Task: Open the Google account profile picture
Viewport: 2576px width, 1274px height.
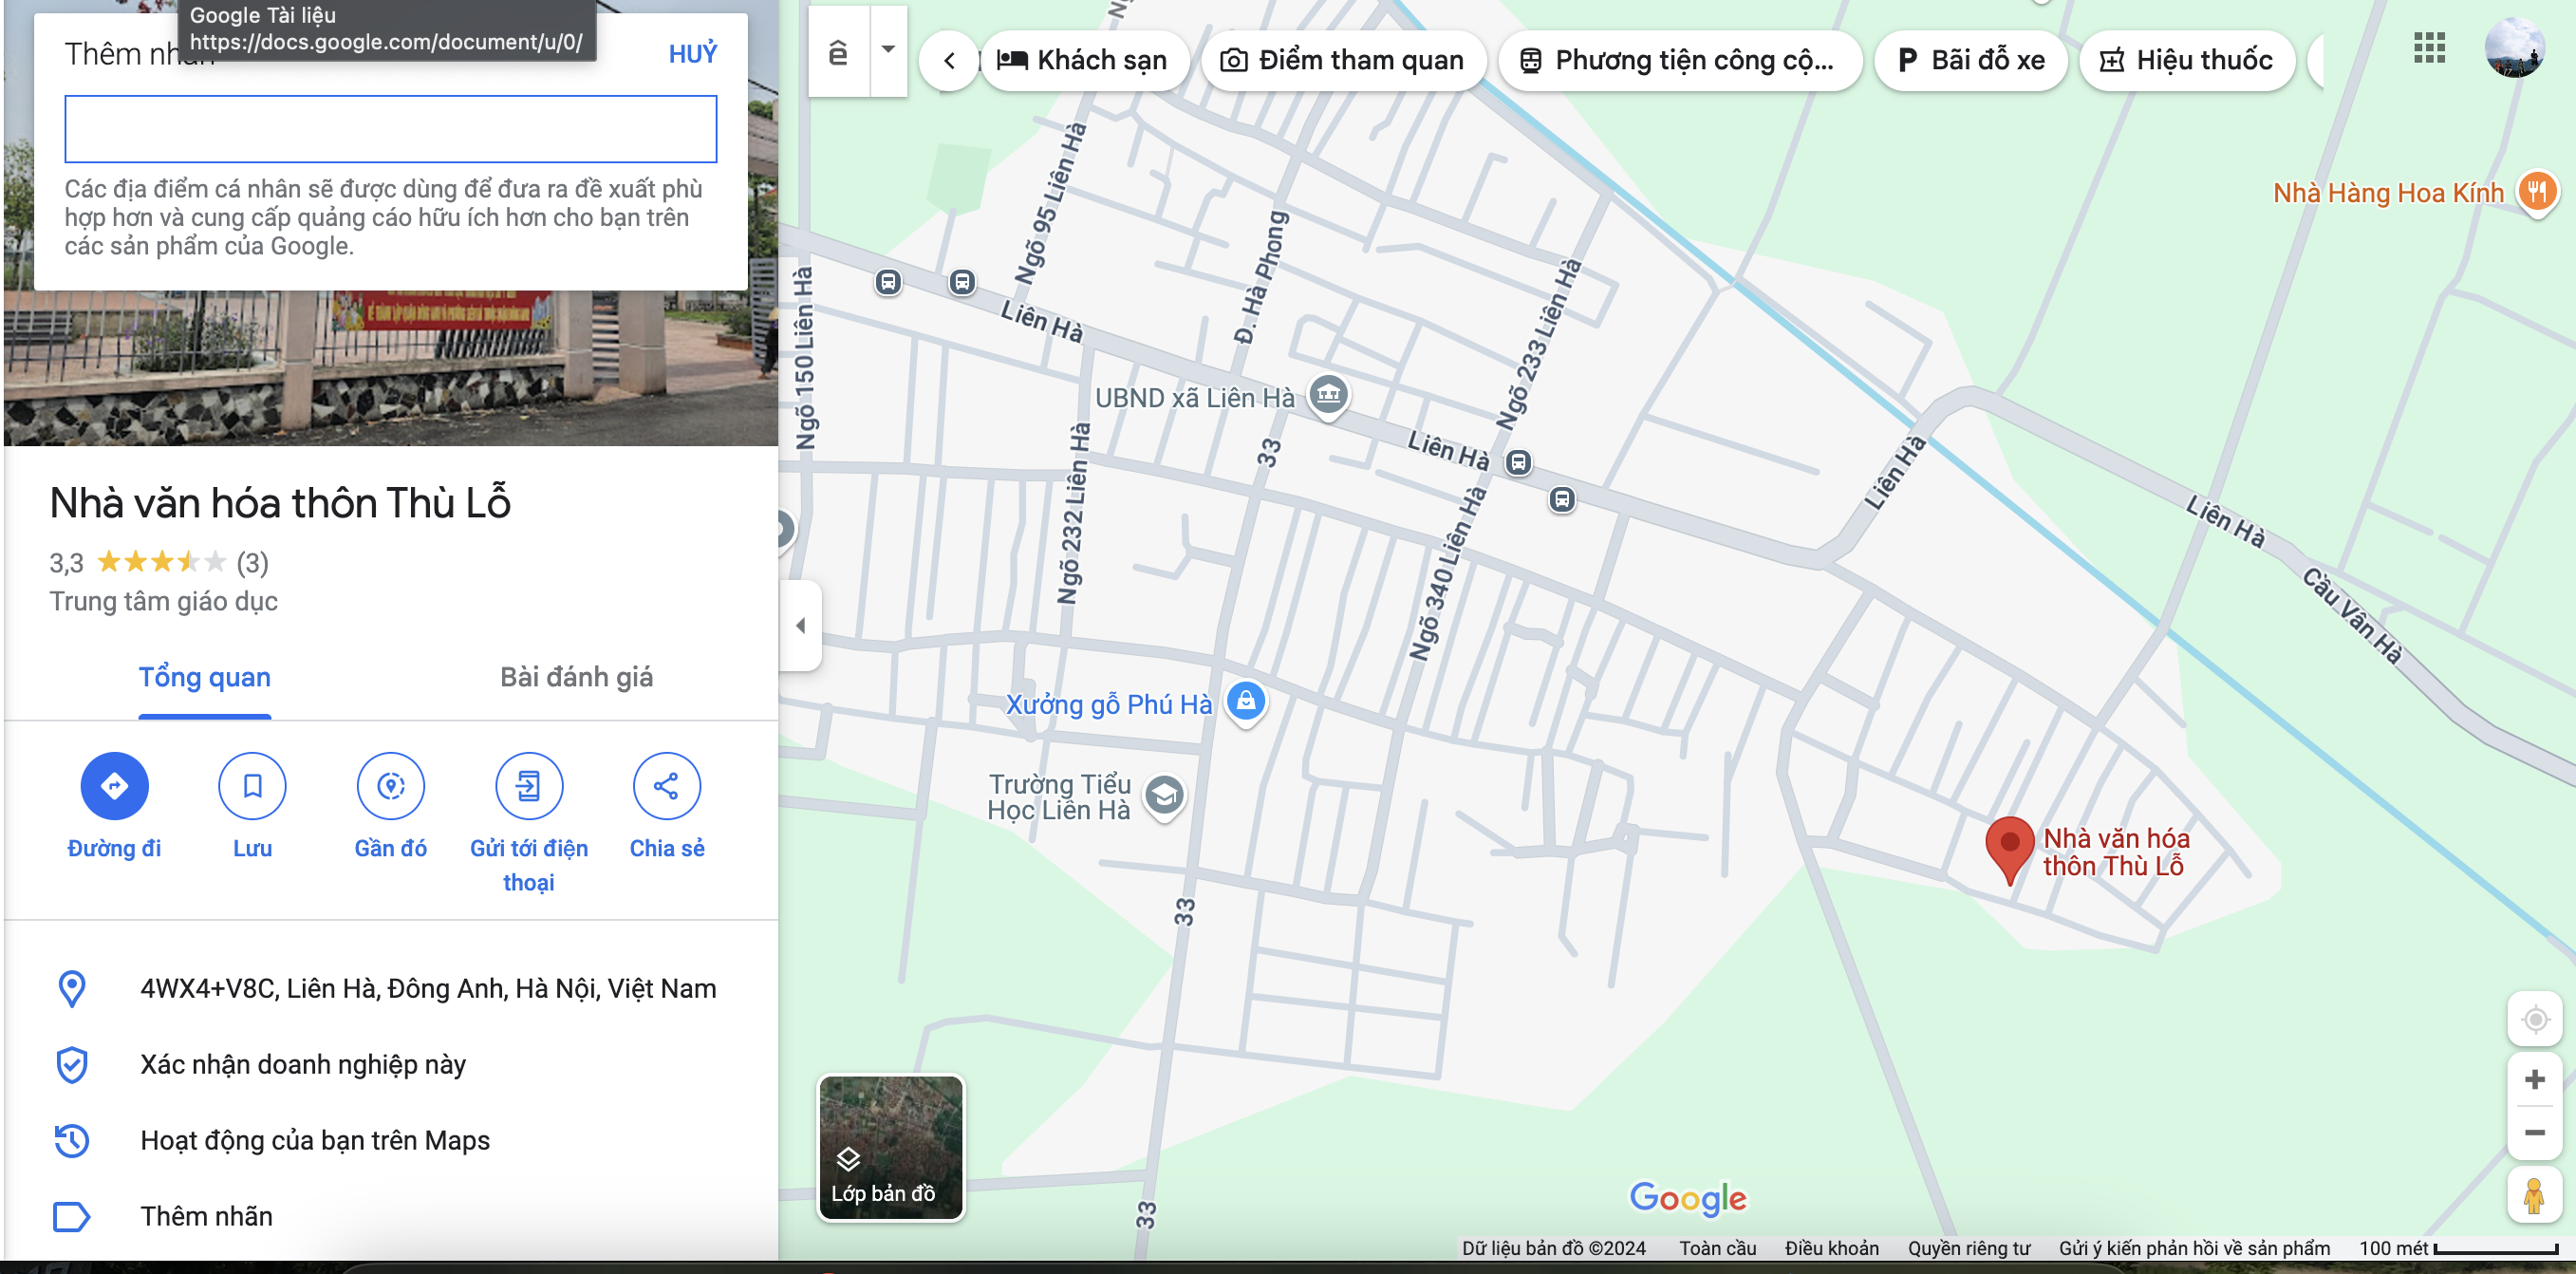Action: [2514, 48]
